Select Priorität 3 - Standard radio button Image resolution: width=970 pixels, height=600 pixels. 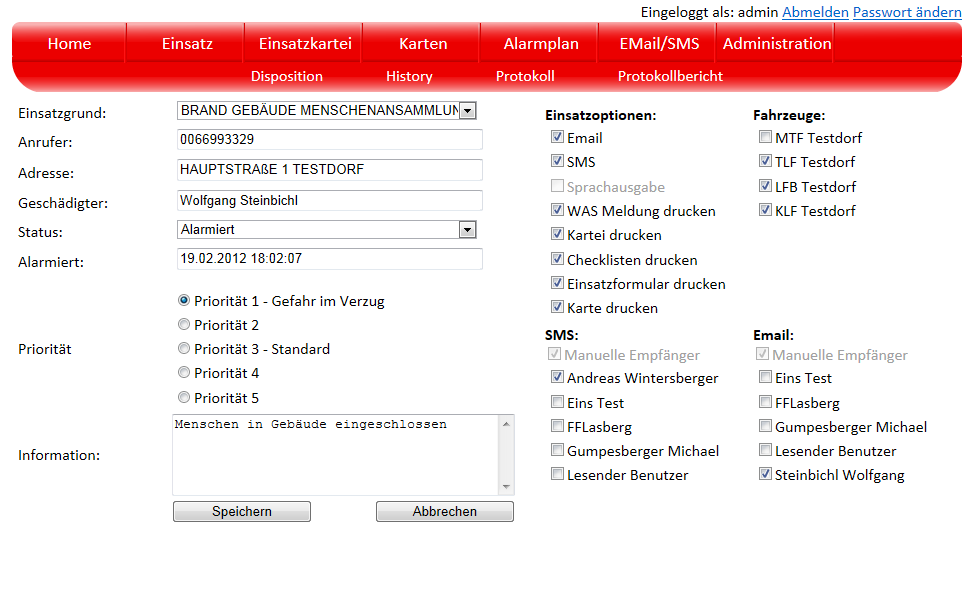click(184, 349)
